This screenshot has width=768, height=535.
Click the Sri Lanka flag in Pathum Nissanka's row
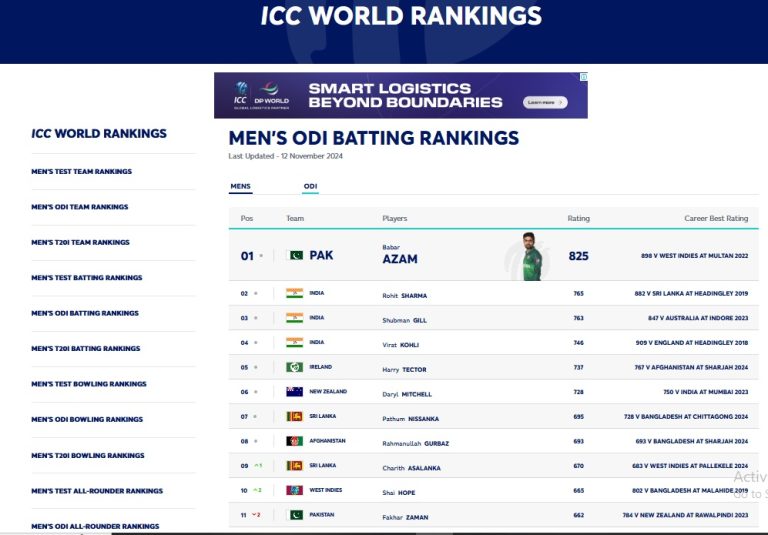pyautogui.click(x=294, y=416)
